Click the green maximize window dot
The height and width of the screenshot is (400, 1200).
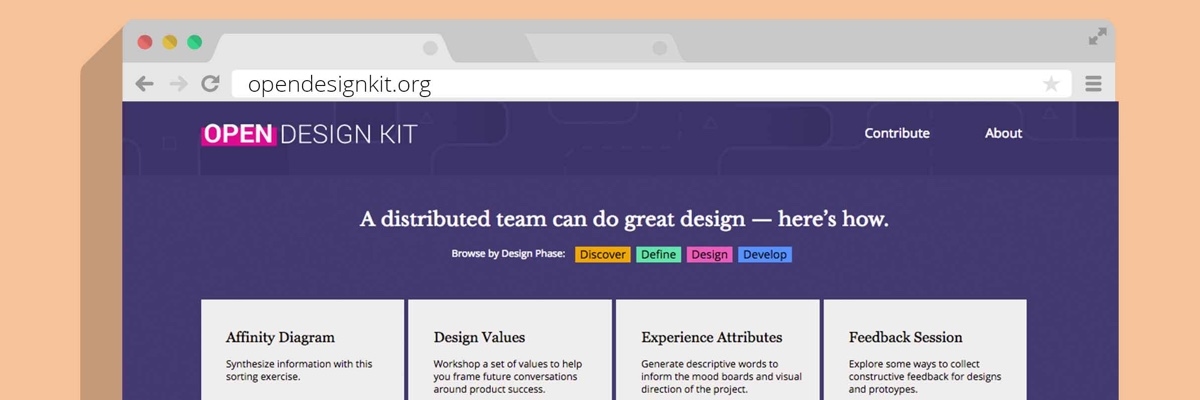click(195, 42)
